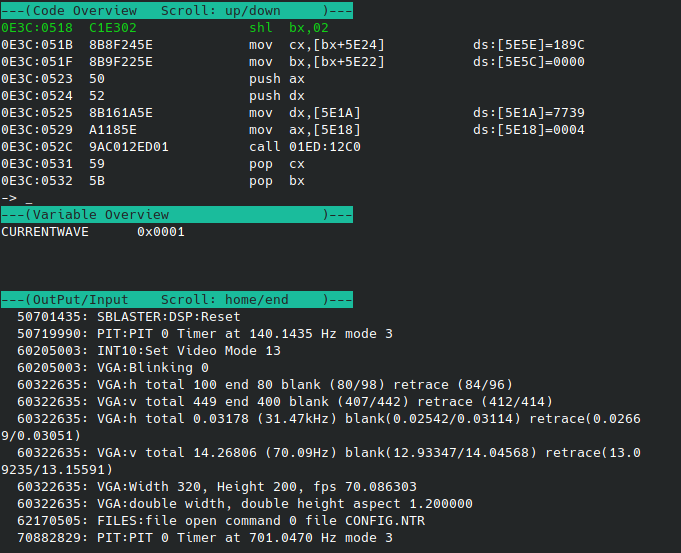Click the CURRENTWAVE variable name
Screen dimensions: 681x553
[45, 232]
